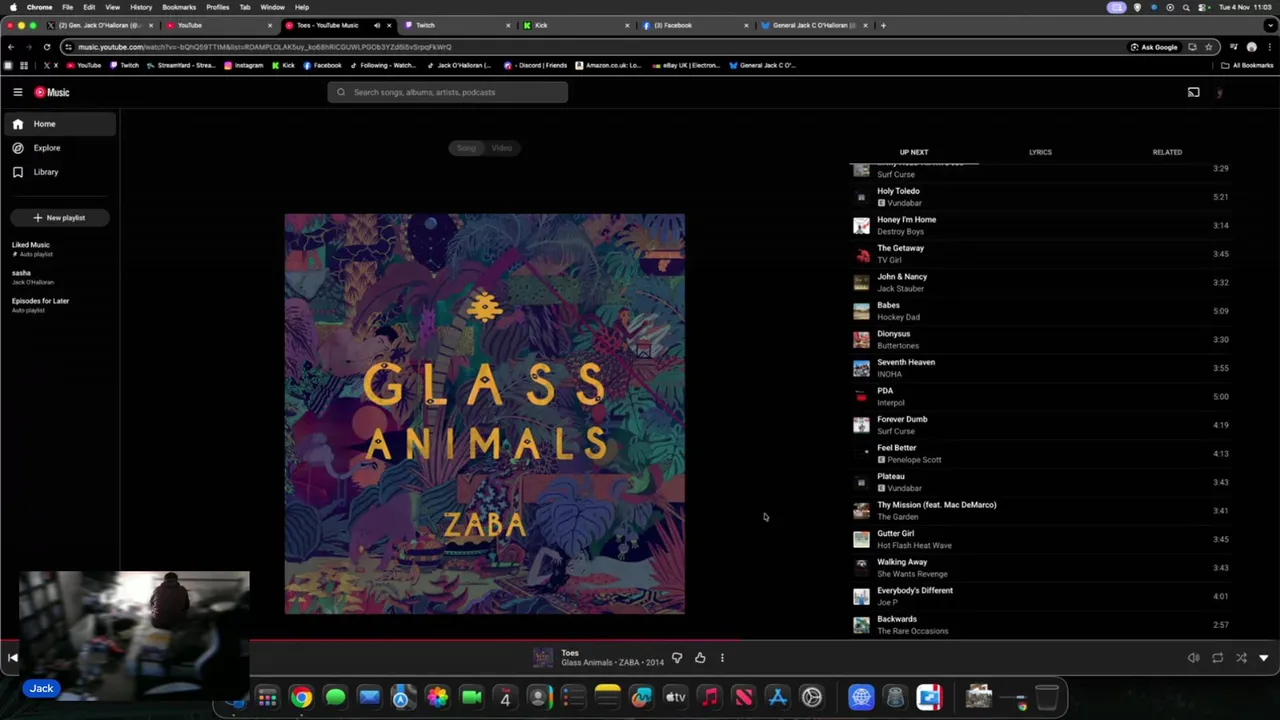The image size is (1280, 720).
Task: Switch player to Song mode
Action: 467,148
